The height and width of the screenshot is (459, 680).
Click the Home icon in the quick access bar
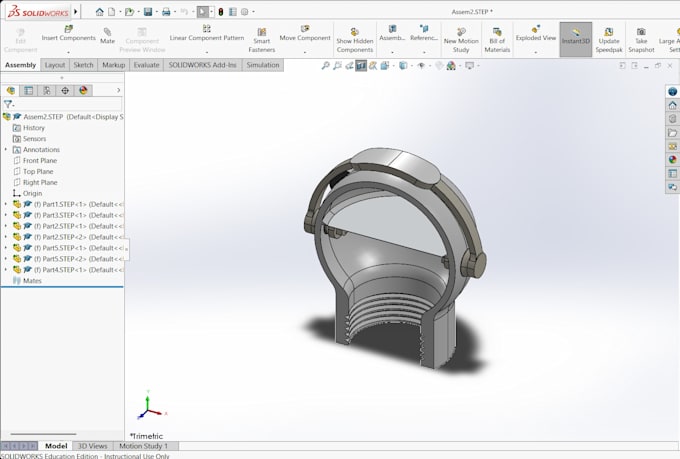(100, 12)
